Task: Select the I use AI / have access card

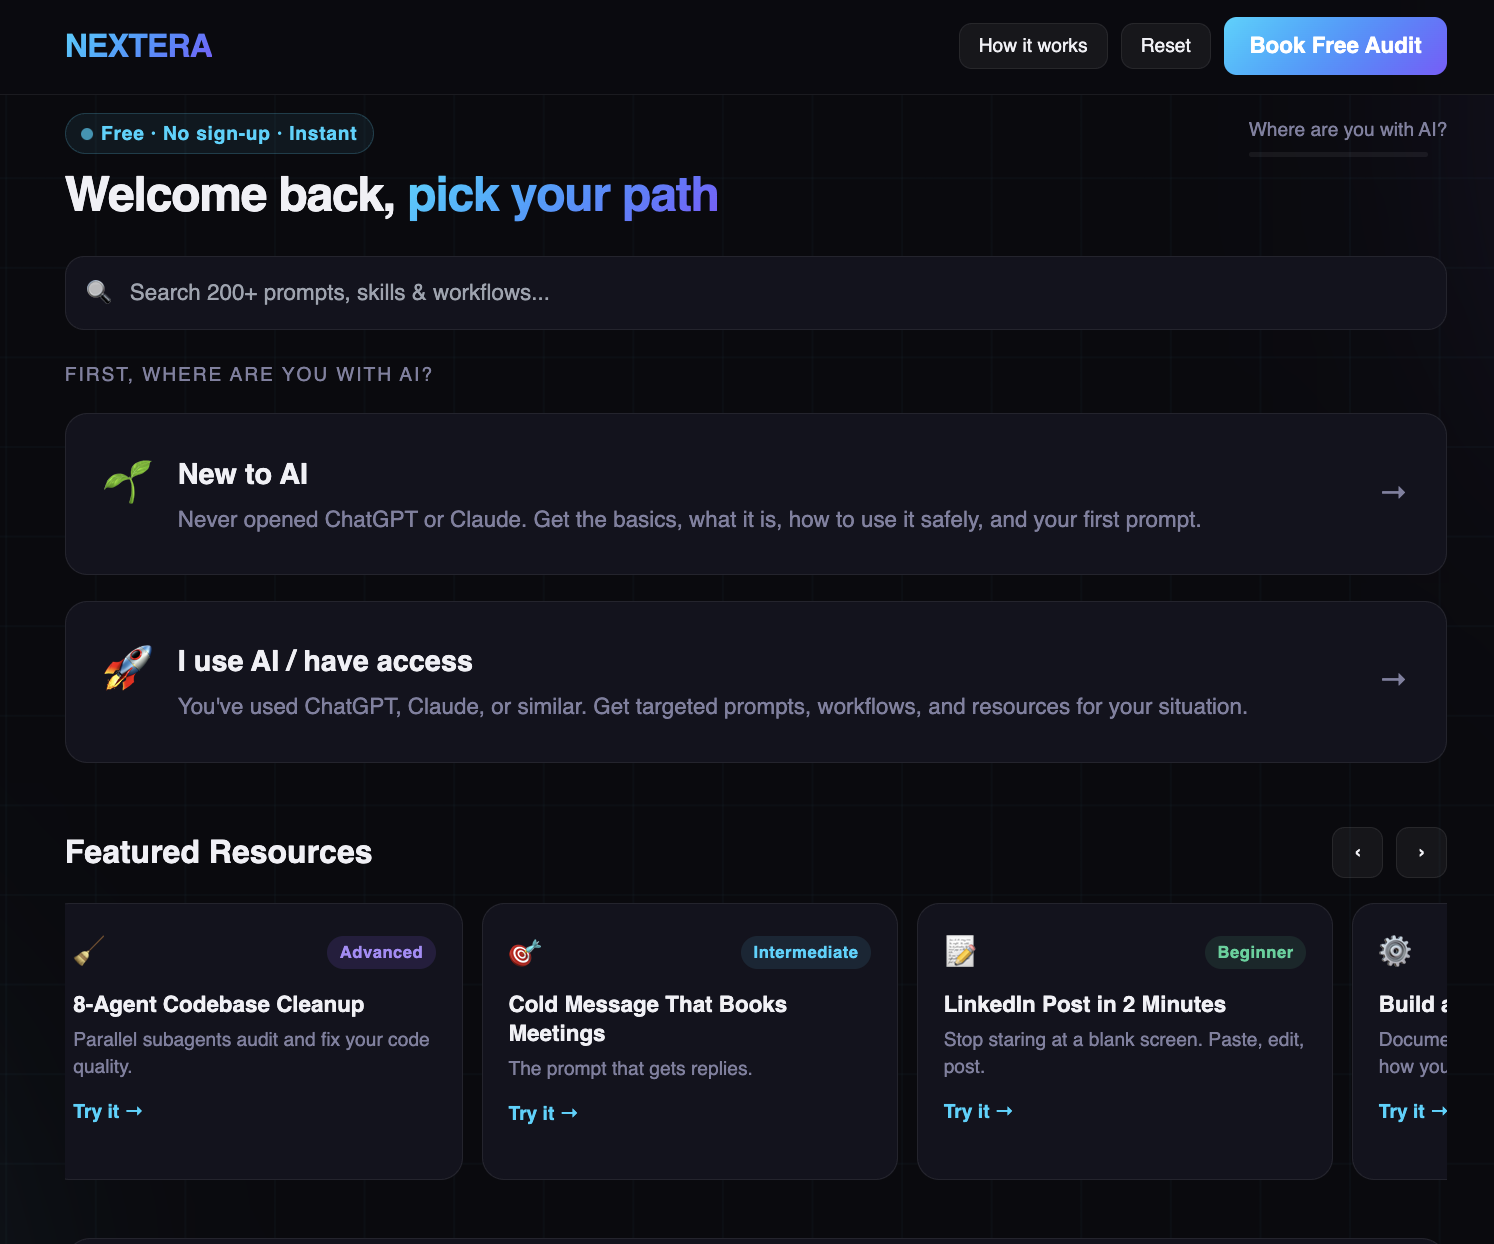Action: tap(756, 682)
